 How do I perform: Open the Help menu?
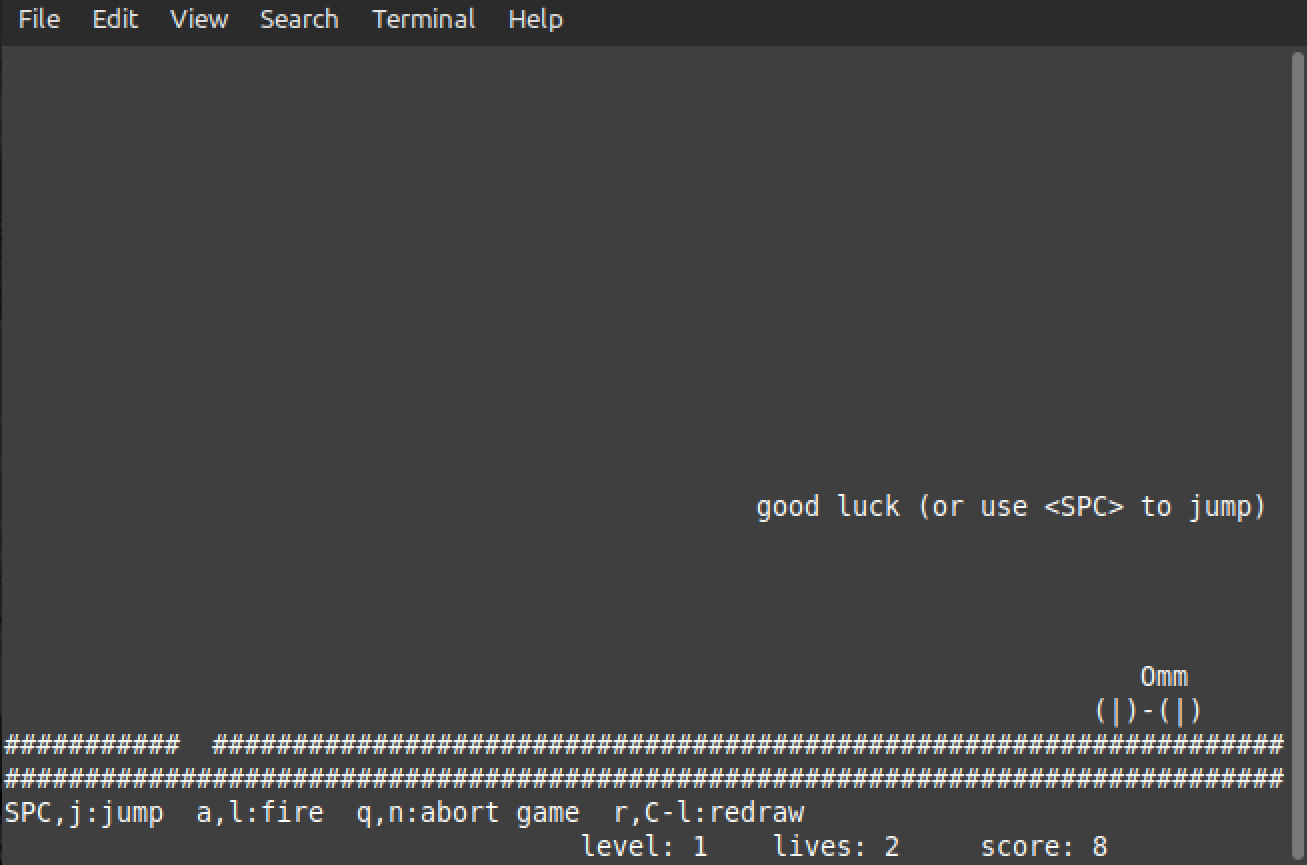(535, 19)
